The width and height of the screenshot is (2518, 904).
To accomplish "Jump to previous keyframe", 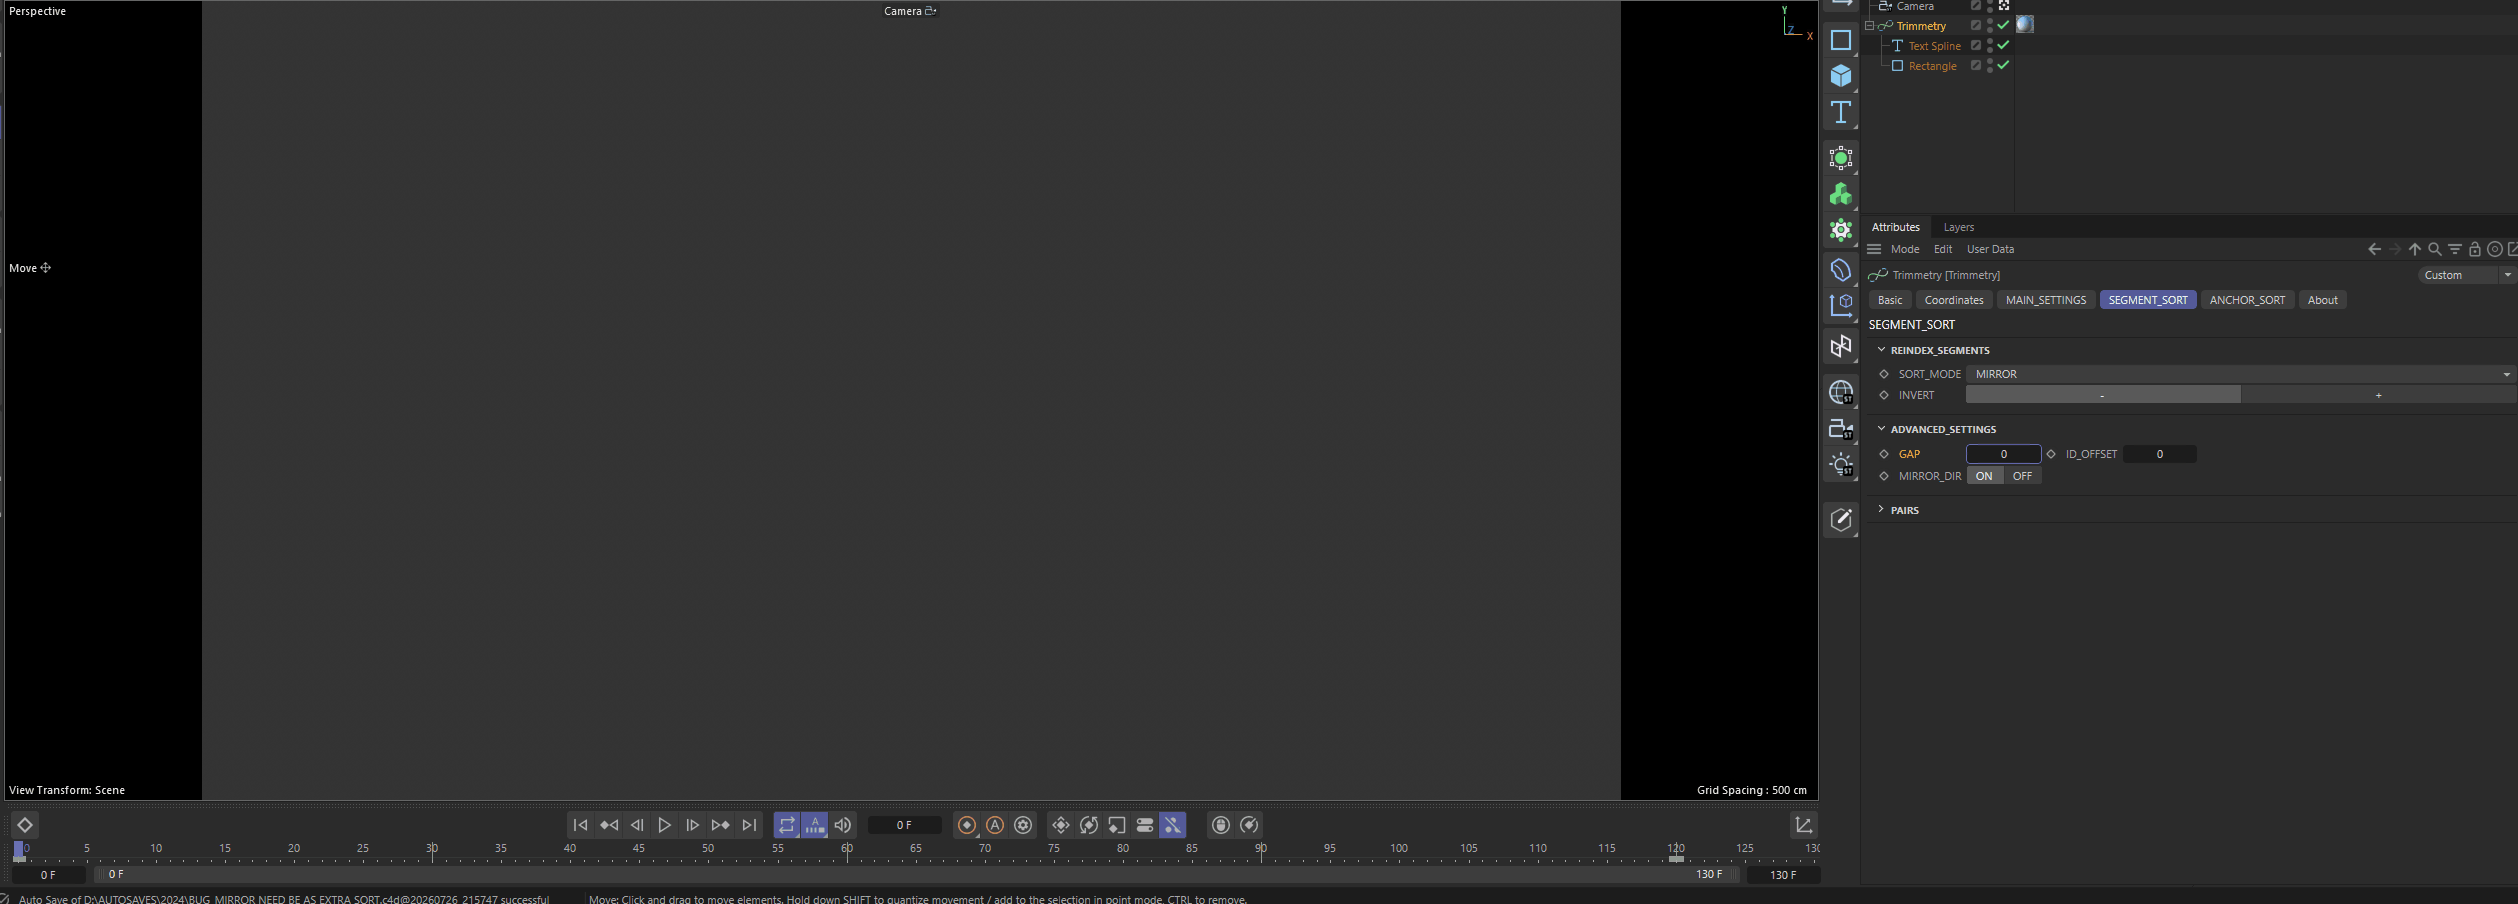I will (609, 825).
